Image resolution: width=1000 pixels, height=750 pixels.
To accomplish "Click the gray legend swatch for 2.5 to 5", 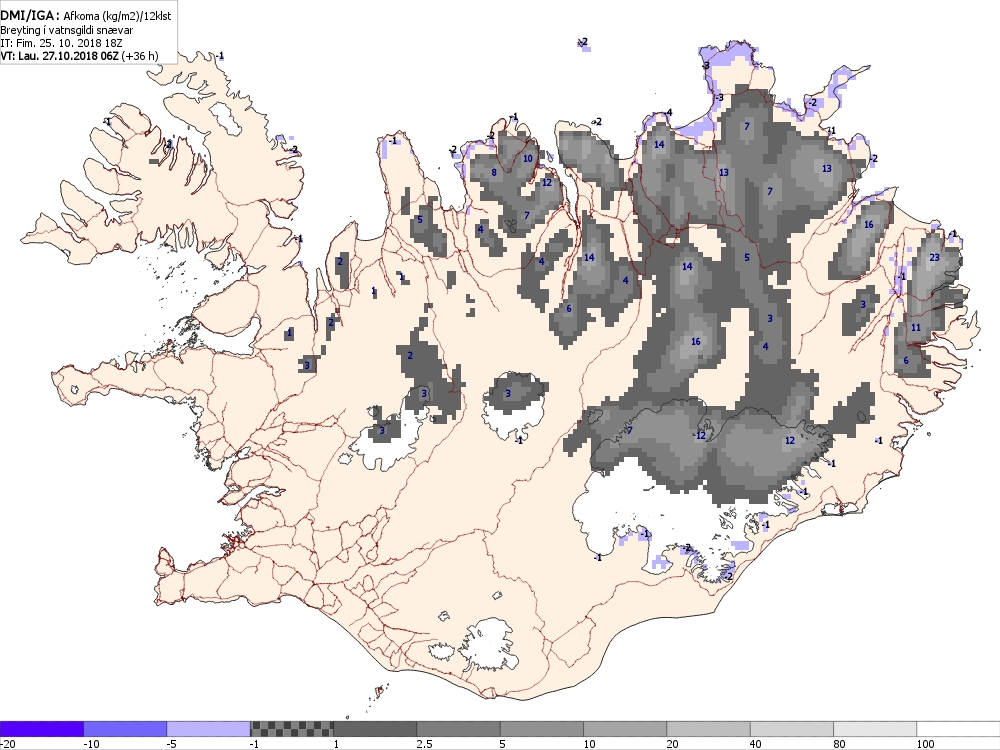I will pyautogui.click(x=459, y=729).
